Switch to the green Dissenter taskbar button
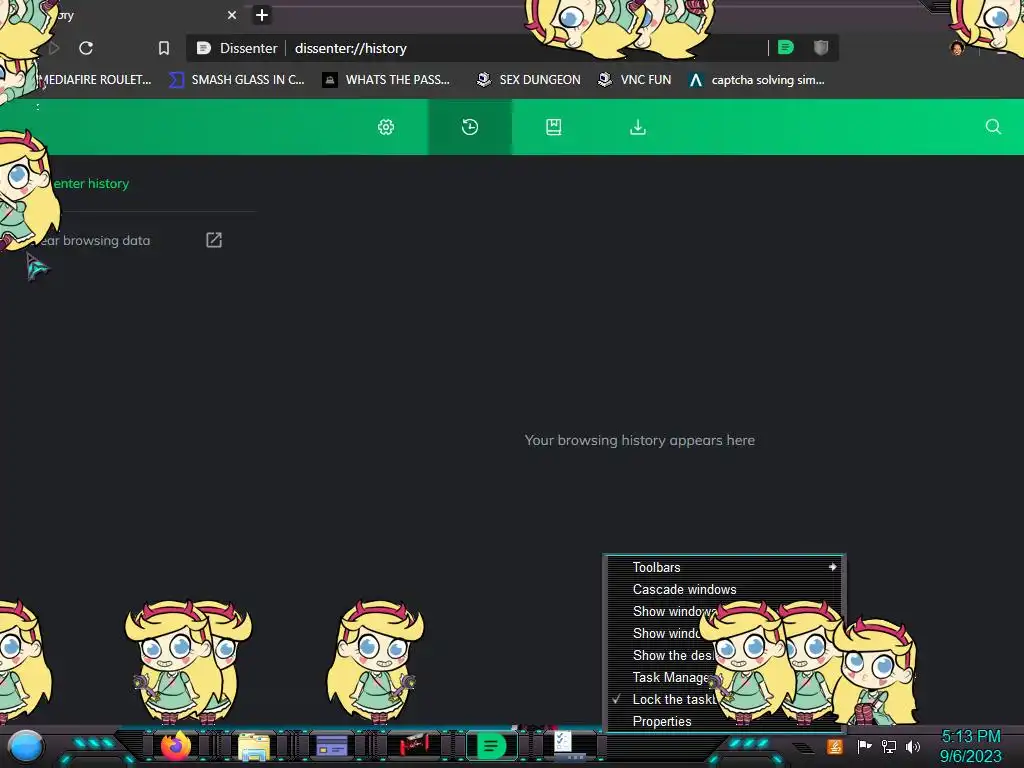Image resolution: width=1024 pixels, height=768 pixels. pos(491,746)
